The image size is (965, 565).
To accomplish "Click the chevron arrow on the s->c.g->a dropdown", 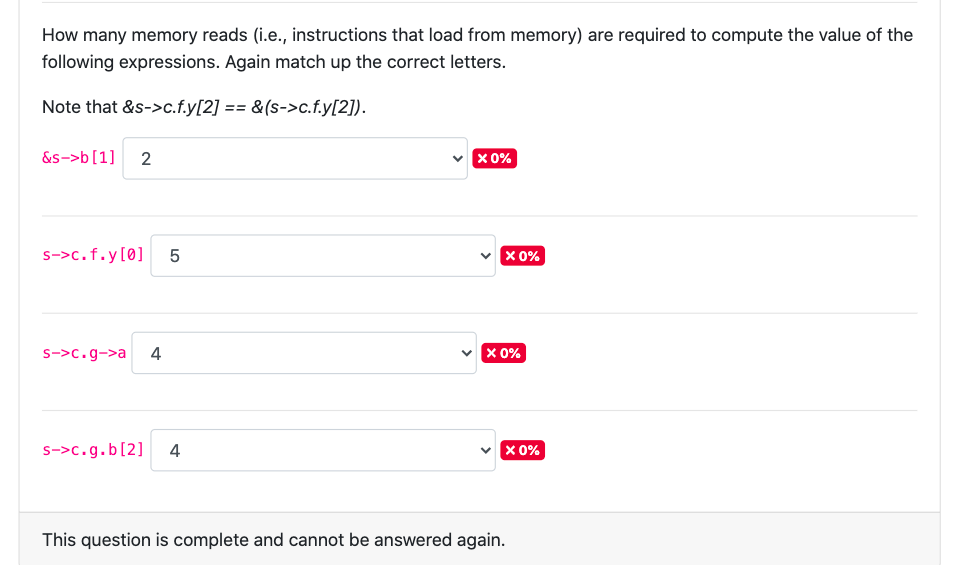I will (466, 353).
